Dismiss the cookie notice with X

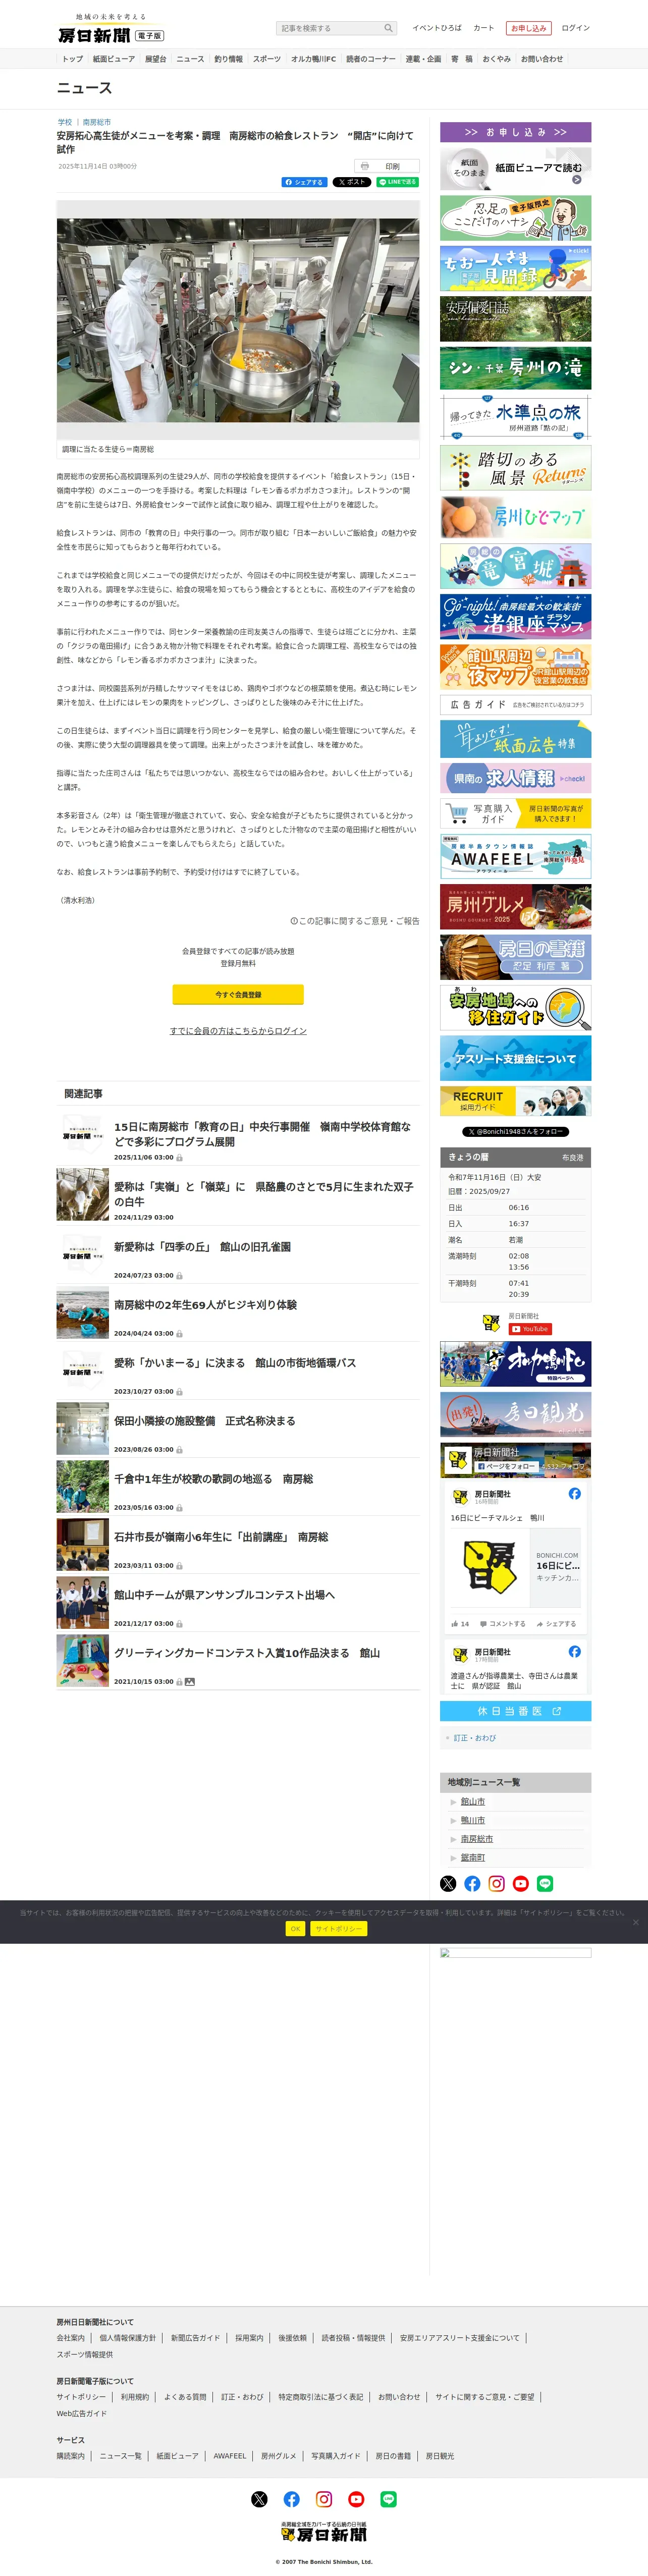pyautogui.click(x=635, y=1922)
